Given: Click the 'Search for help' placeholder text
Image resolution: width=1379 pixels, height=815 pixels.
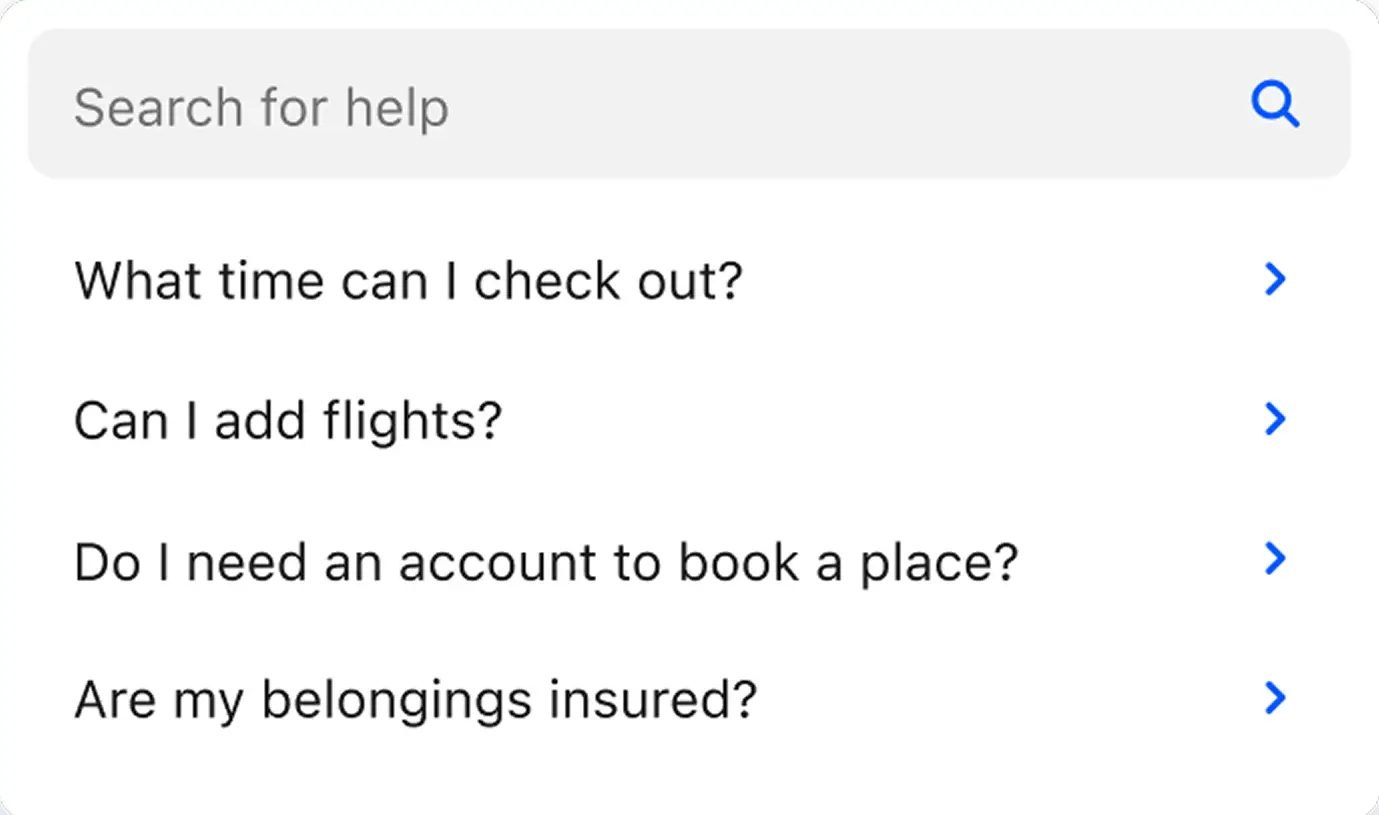Looking at the screenshot, I should tap(261, 108).
